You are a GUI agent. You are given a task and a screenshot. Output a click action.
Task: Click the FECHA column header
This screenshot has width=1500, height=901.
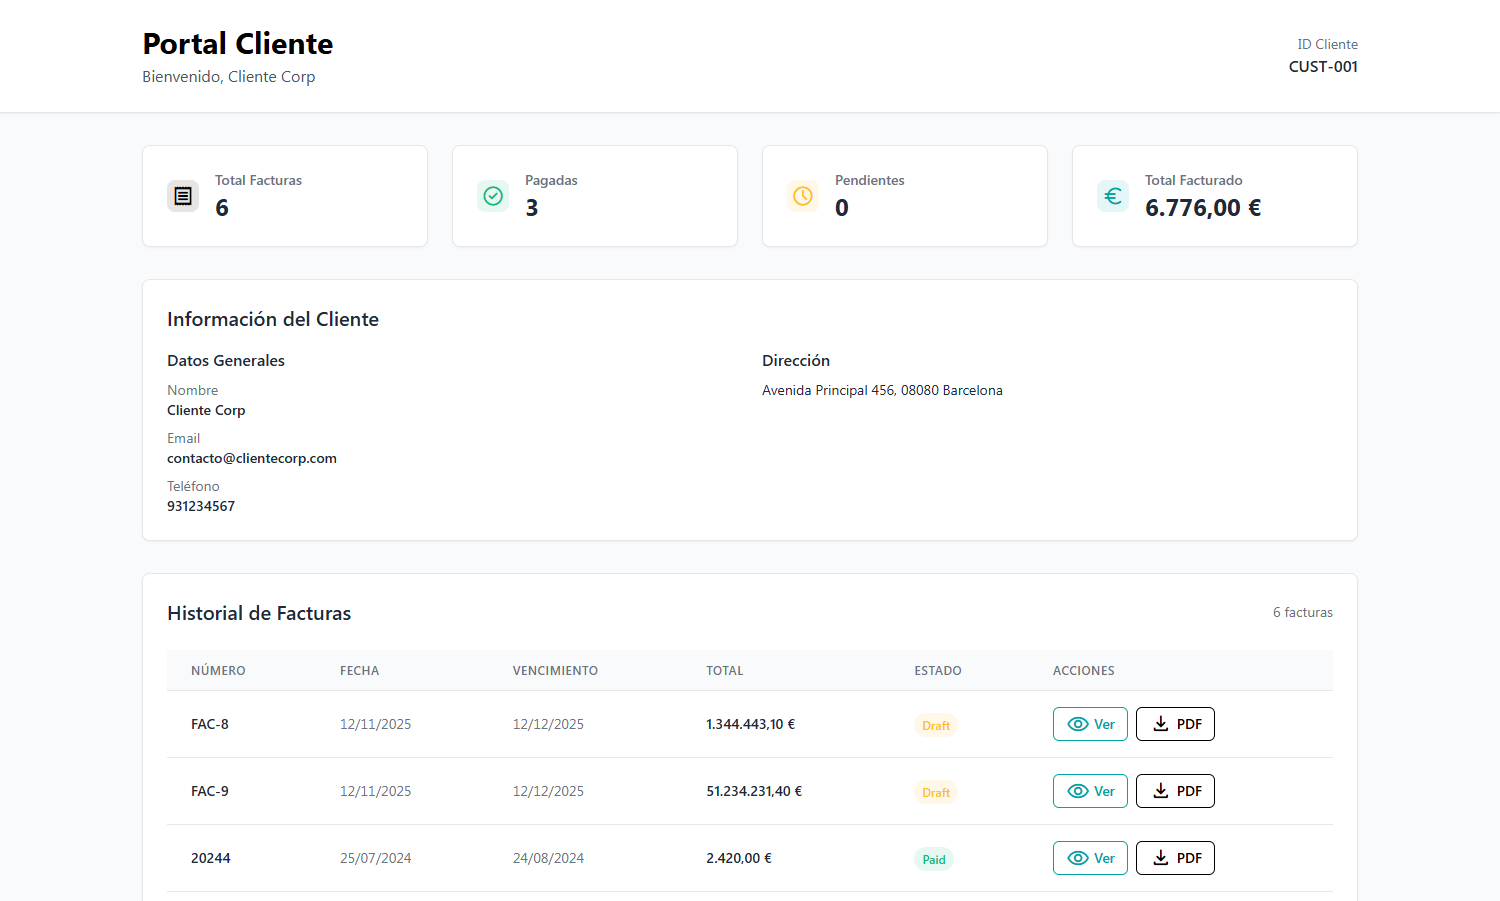click(359, 671)
